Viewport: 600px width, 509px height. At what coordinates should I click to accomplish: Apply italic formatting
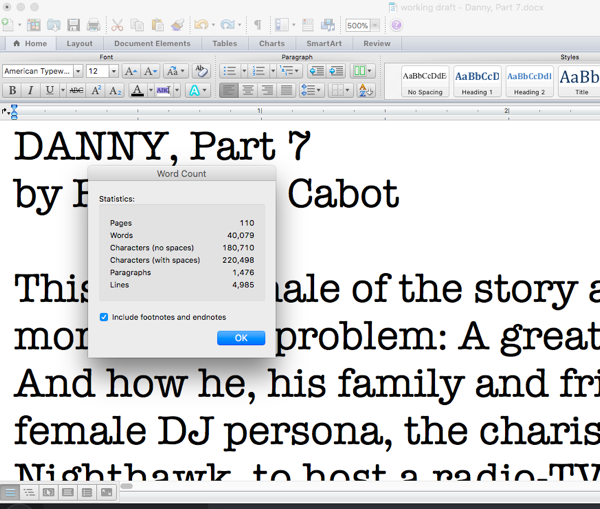click(x=30, y=90)
